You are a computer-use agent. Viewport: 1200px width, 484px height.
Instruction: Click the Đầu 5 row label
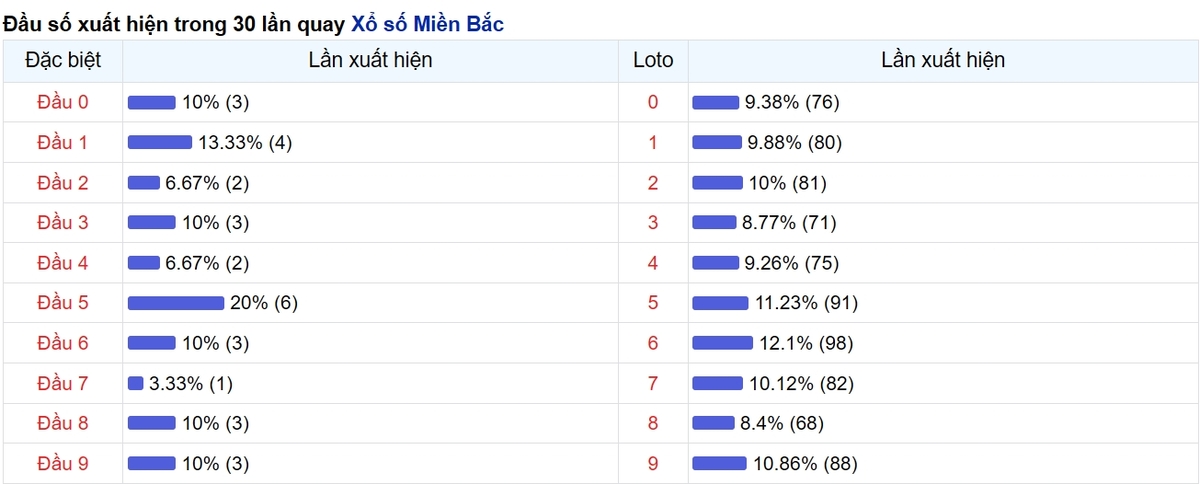(x=62, y=303)
